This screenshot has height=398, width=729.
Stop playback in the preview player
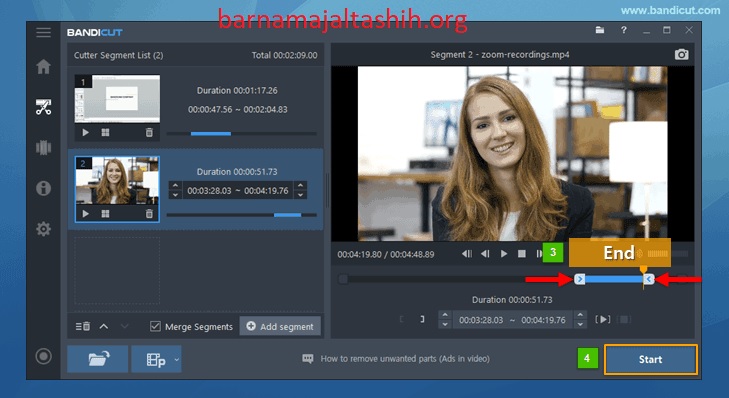click(522, 253)
